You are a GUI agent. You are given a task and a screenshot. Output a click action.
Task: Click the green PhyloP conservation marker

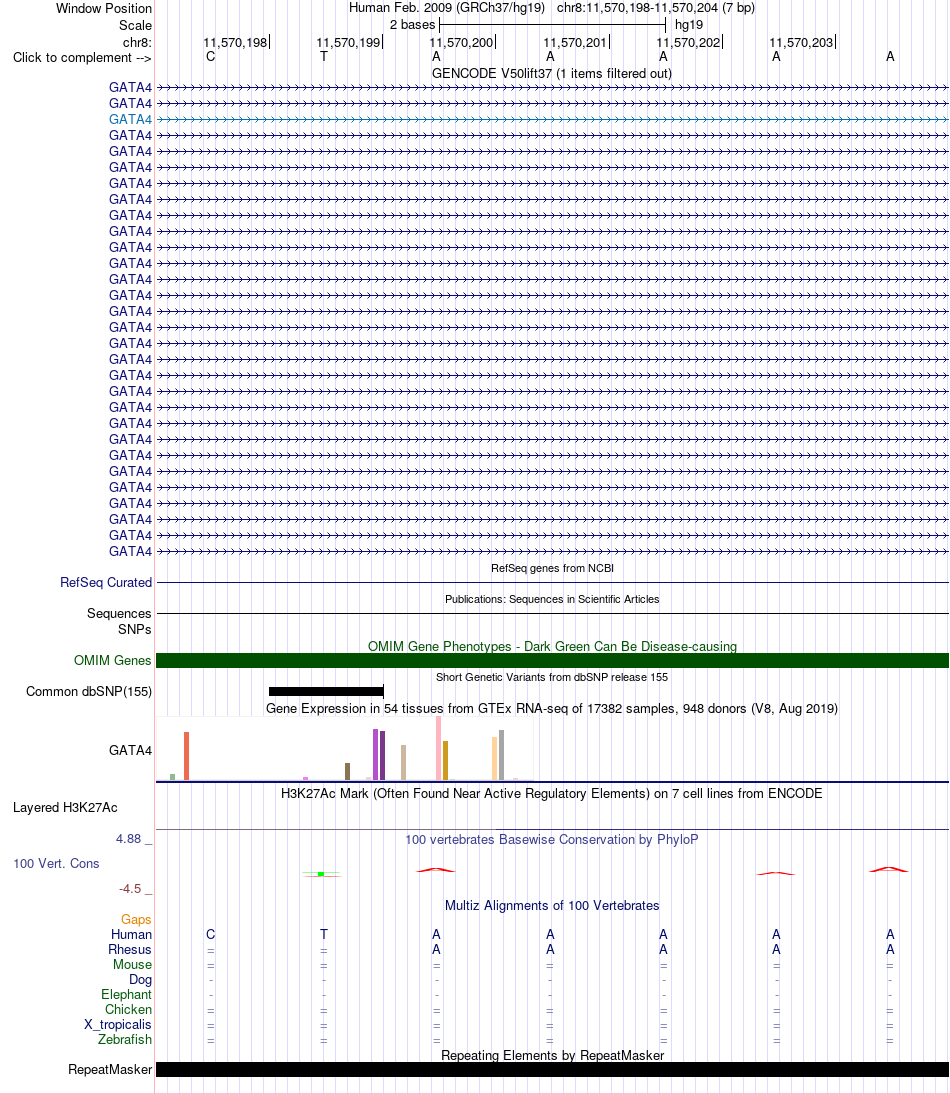(x=321, y=873)
